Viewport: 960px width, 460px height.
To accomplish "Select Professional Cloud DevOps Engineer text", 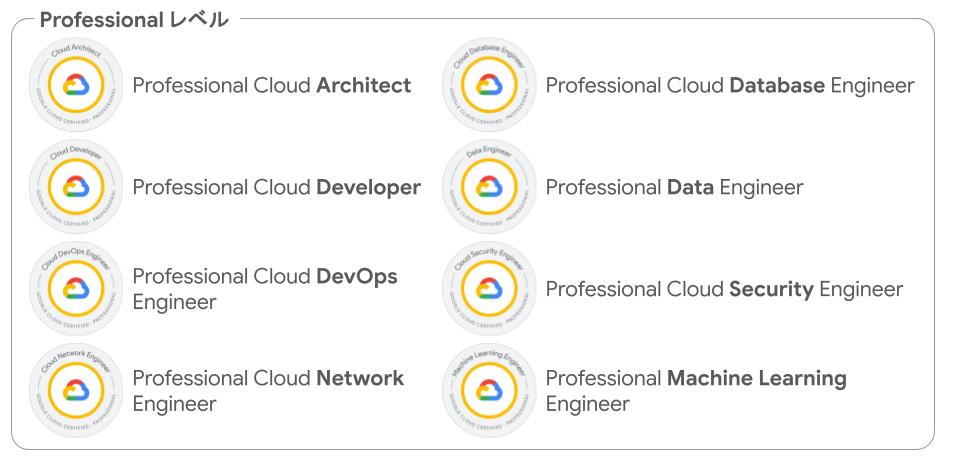I will coord(265,289).
